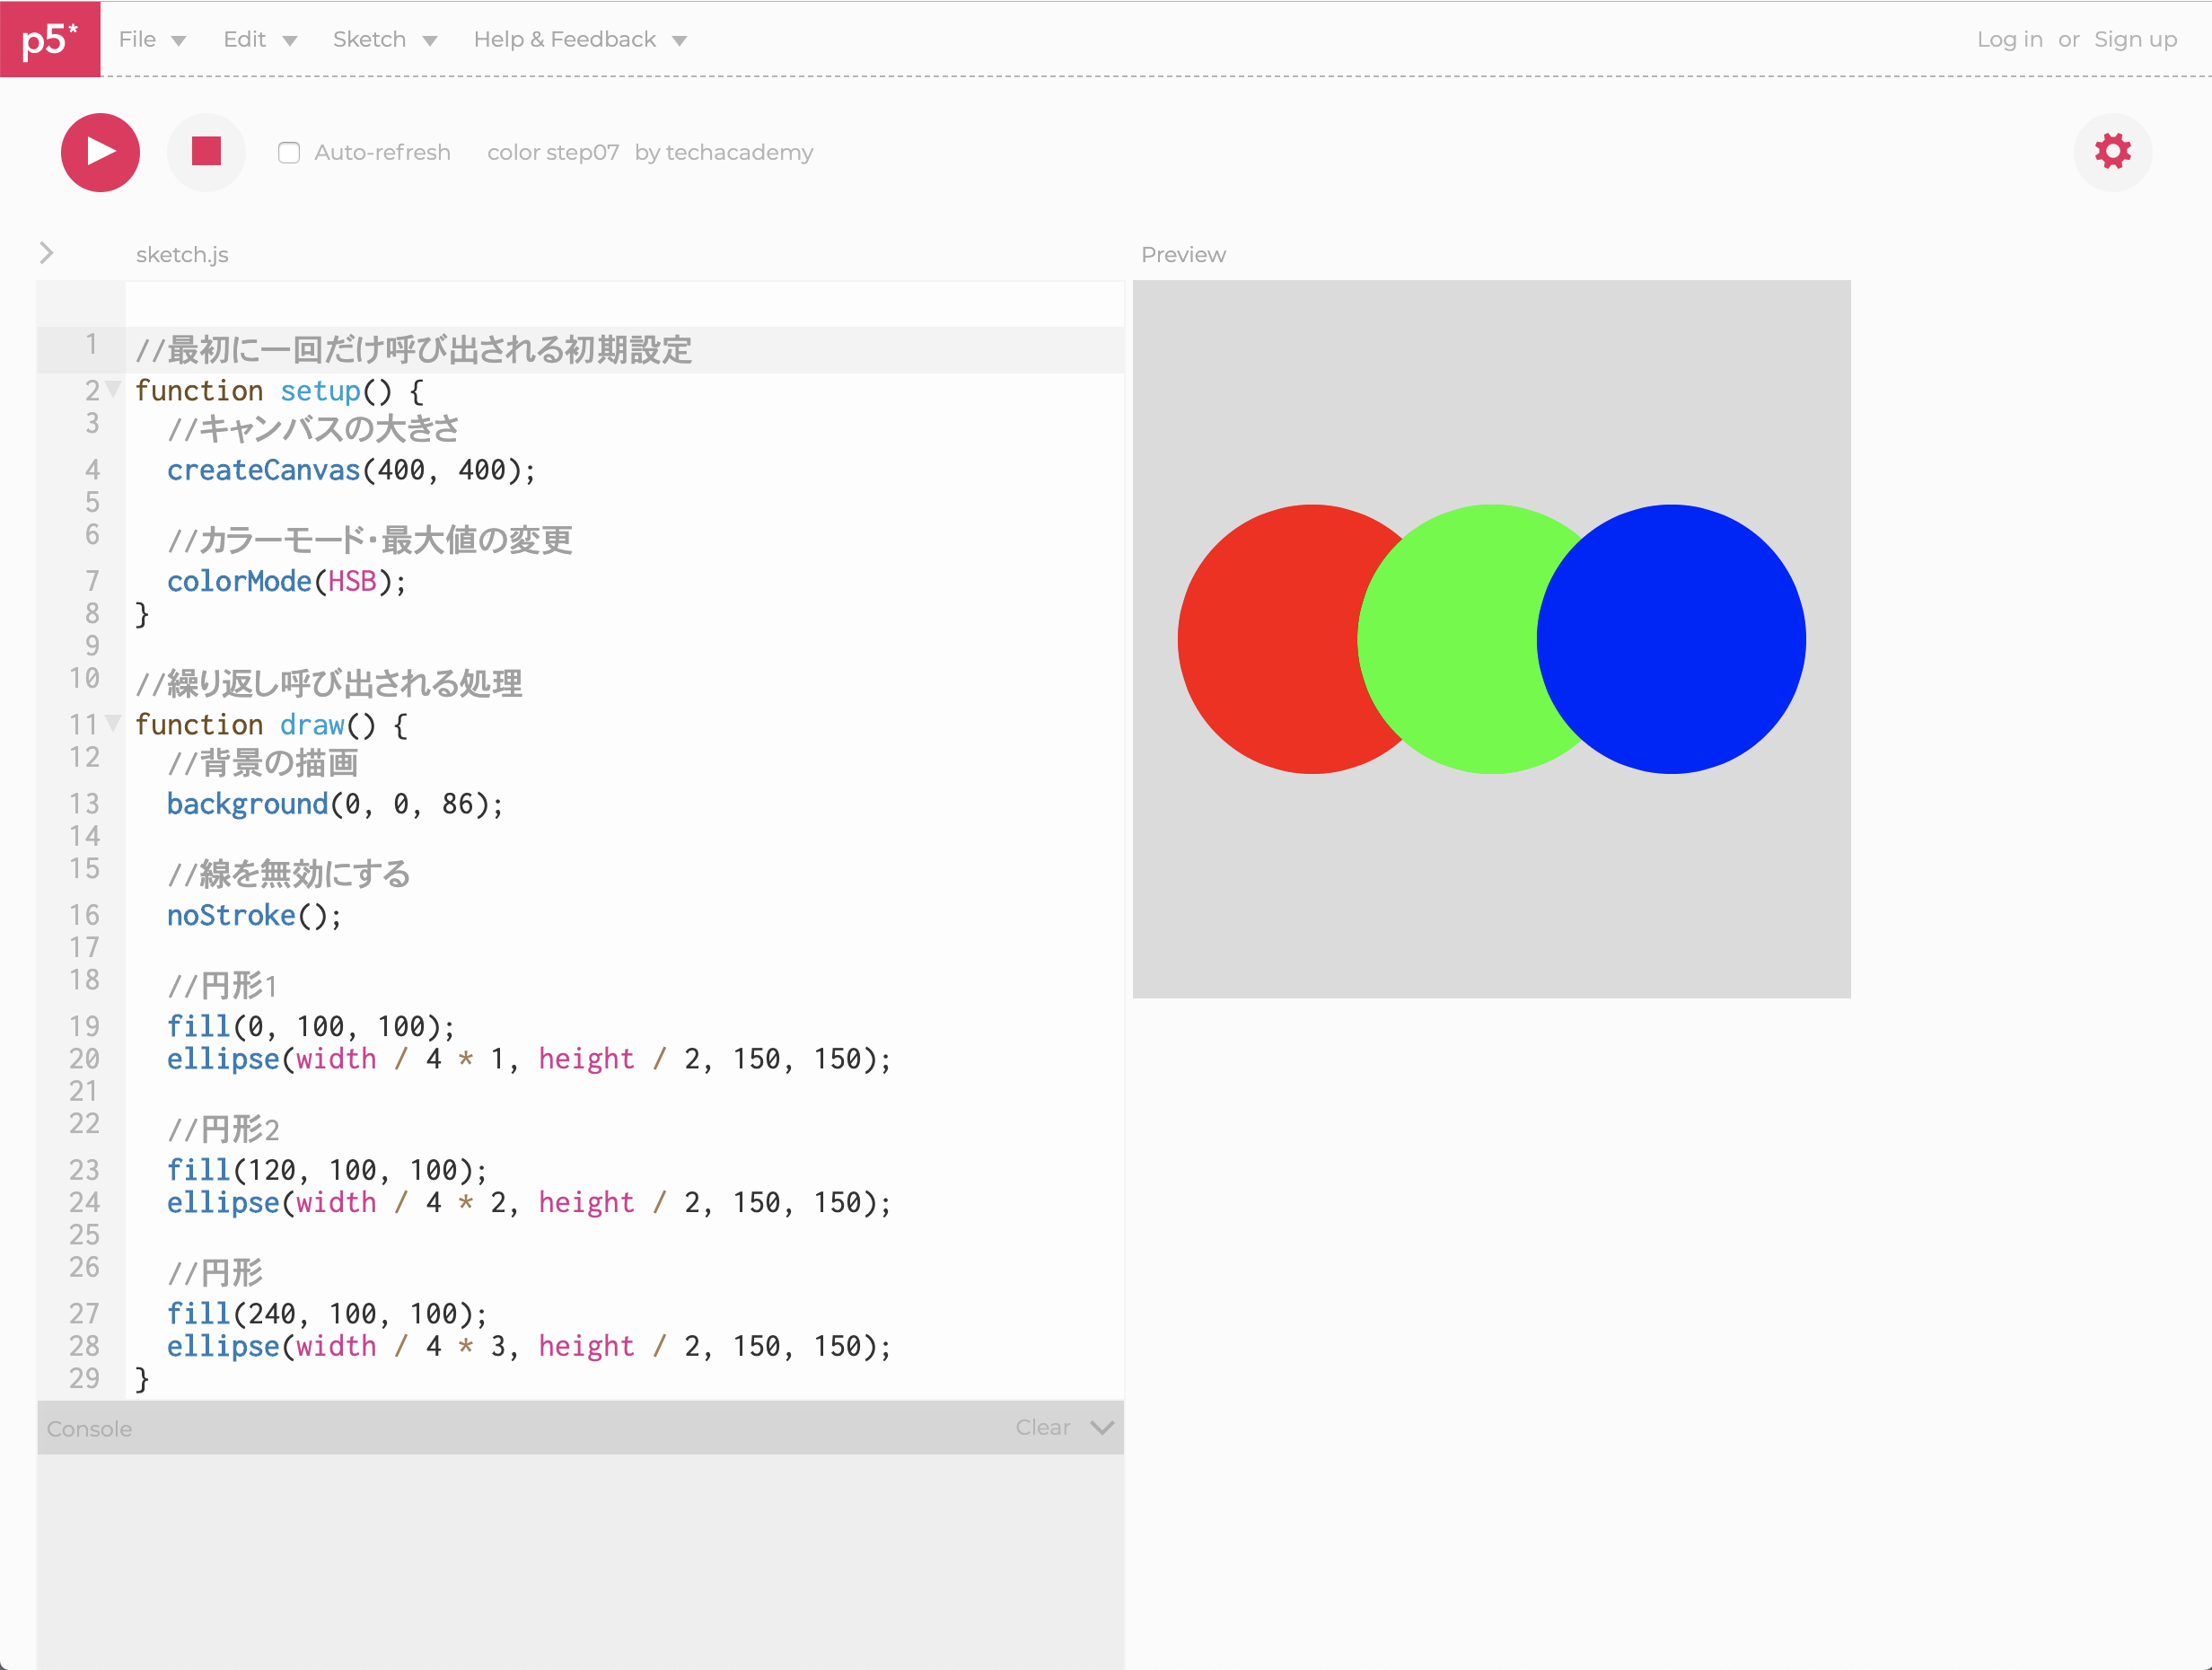Expand the Help & Feedback dropdown
Viewport: 2212px width, 1670px height.
[580, 39]
